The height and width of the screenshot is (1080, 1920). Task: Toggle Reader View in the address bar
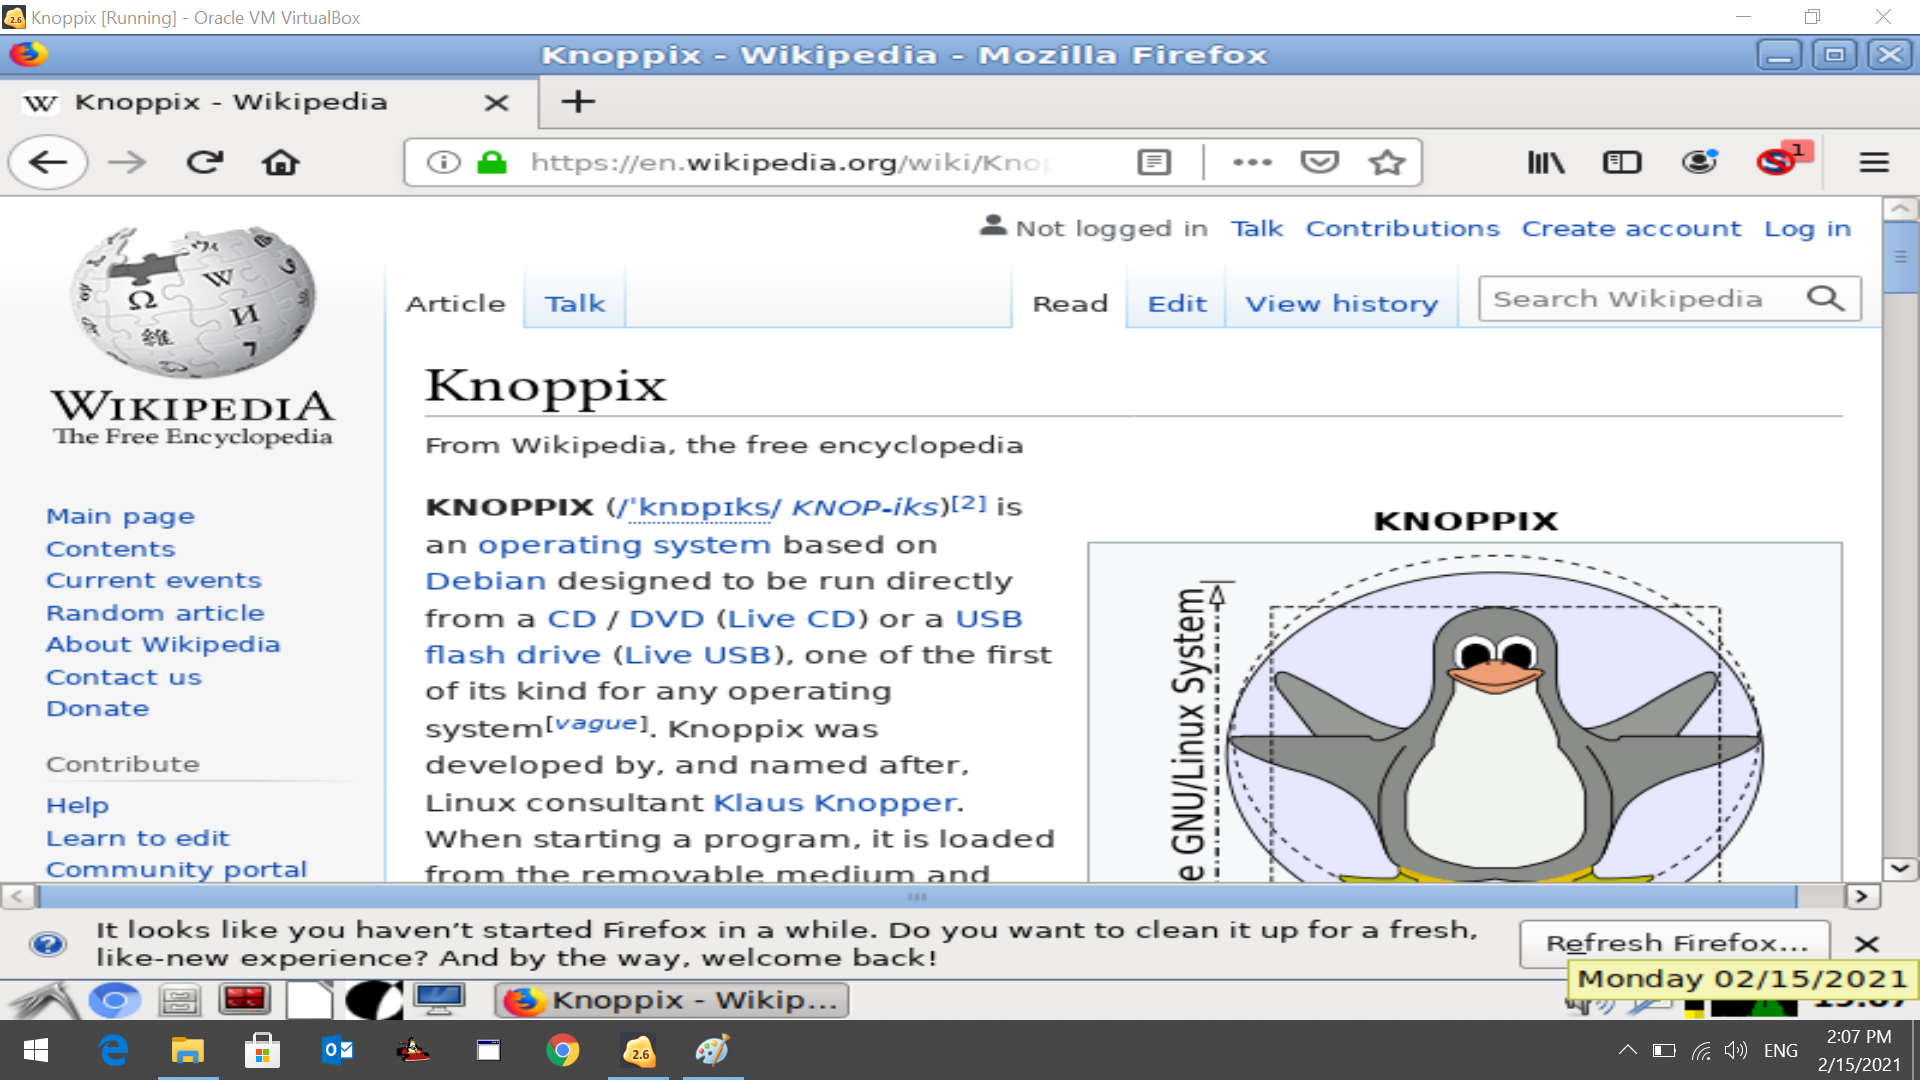tap(1154, 161)
